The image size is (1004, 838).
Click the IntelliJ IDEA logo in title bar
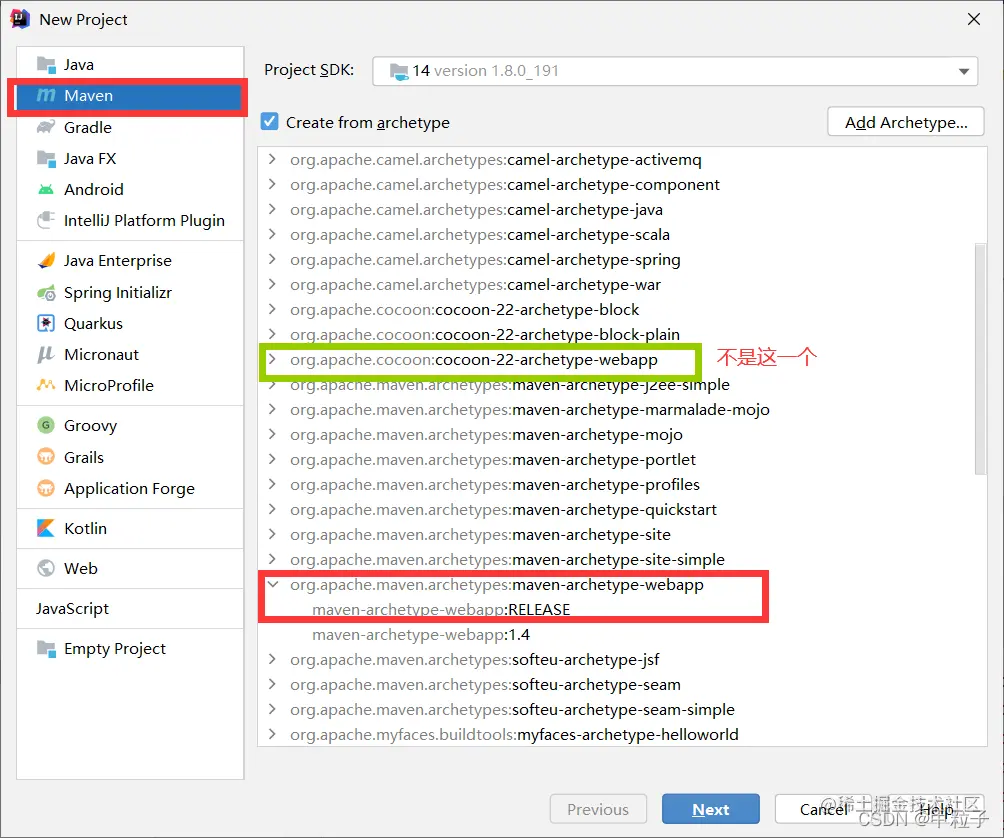point(20,19)
